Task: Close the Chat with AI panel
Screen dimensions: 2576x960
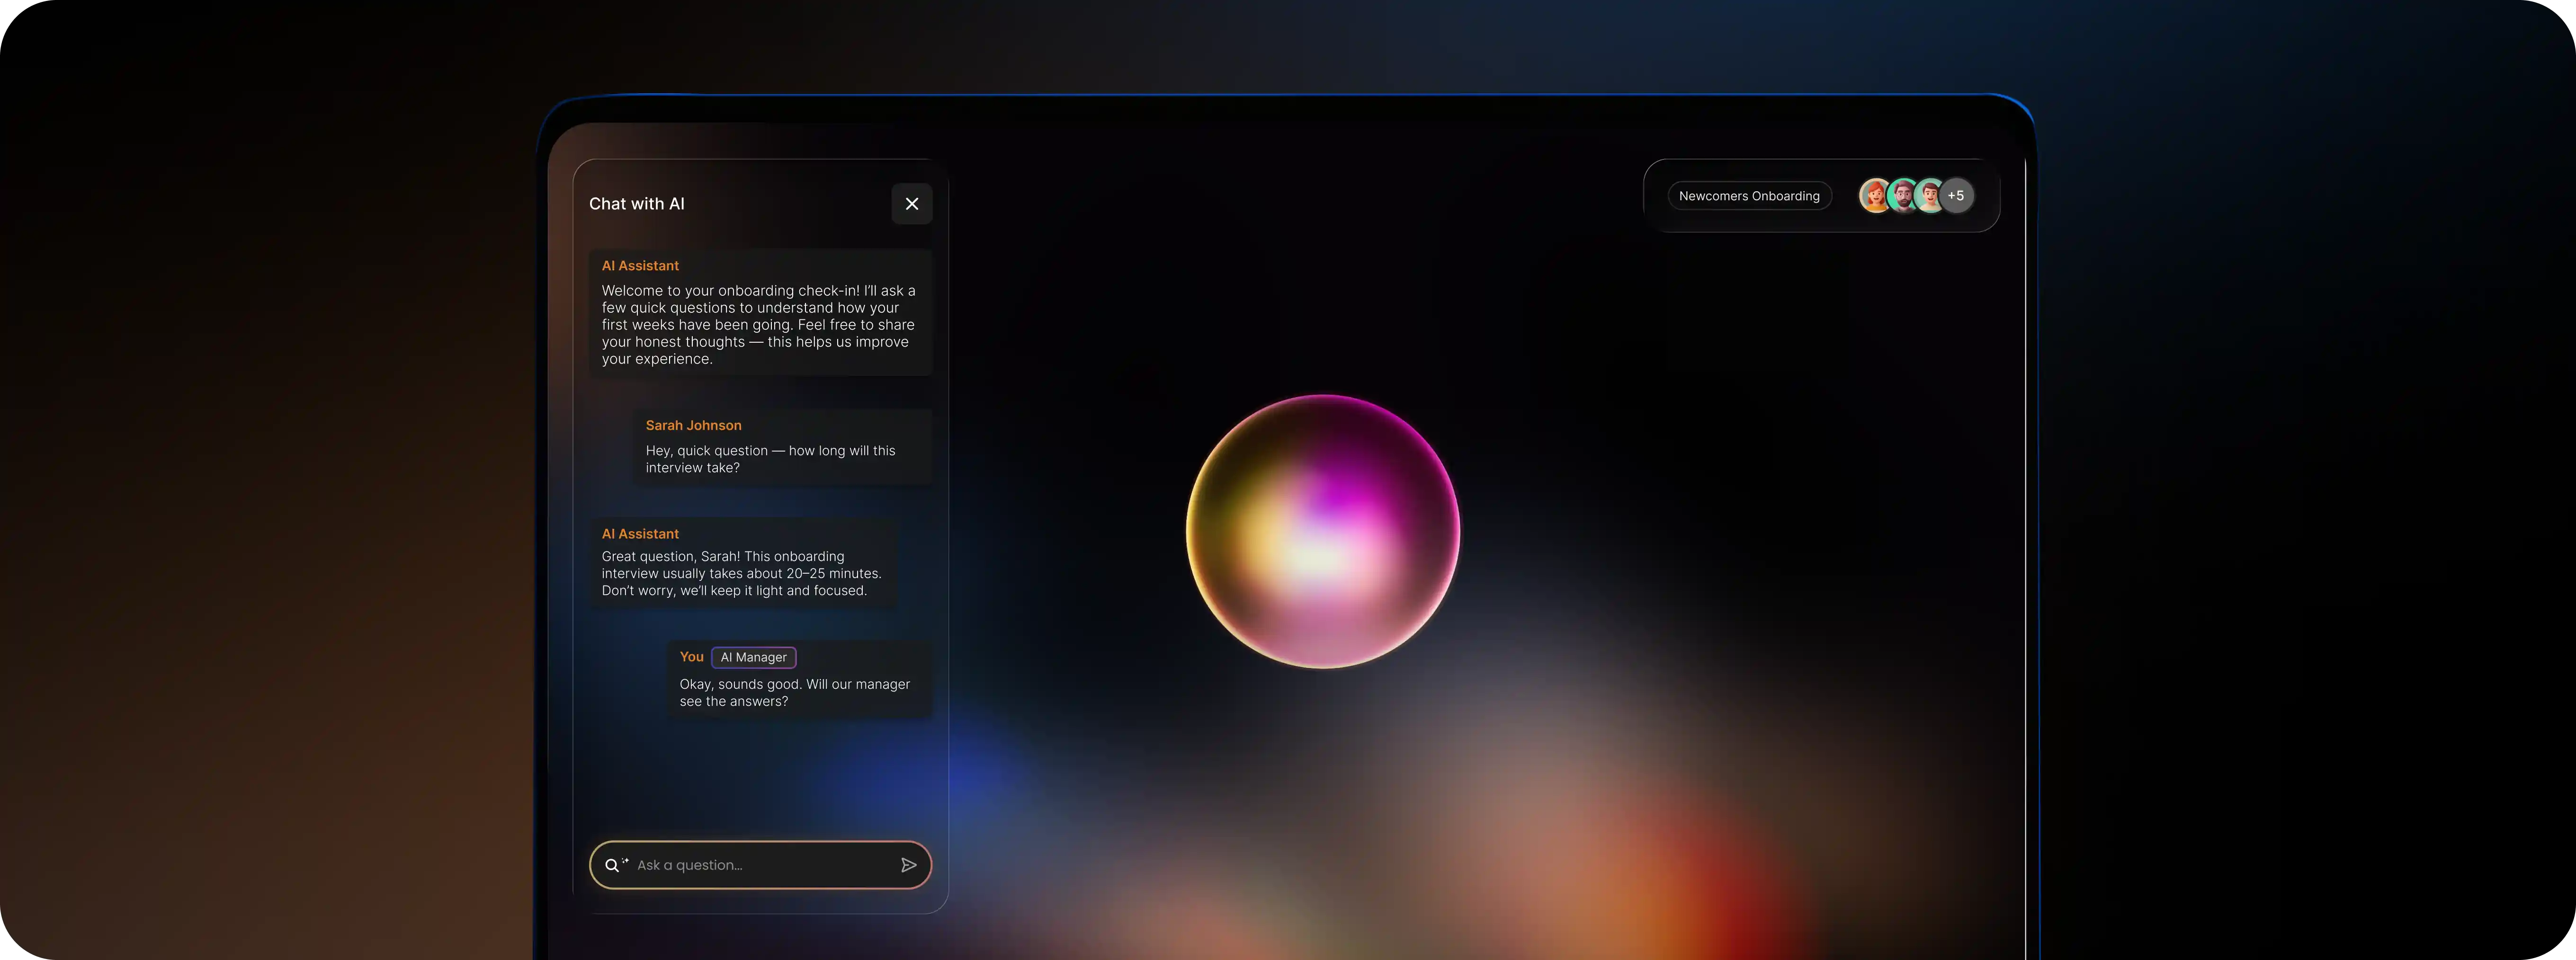Action: point(911,204)
